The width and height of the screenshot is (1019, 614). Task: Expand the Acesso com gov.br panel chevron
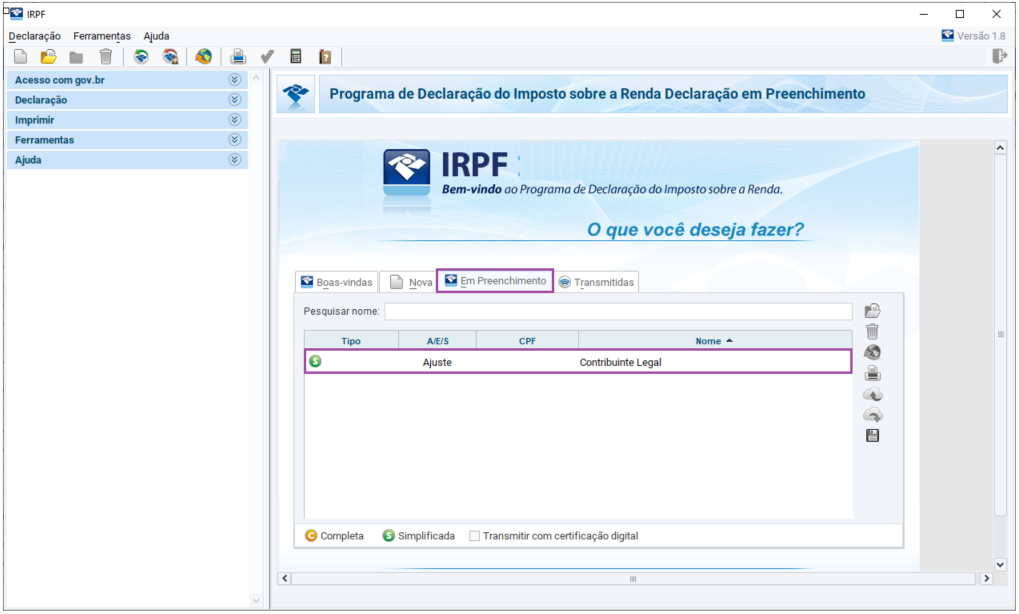(235, 79)
